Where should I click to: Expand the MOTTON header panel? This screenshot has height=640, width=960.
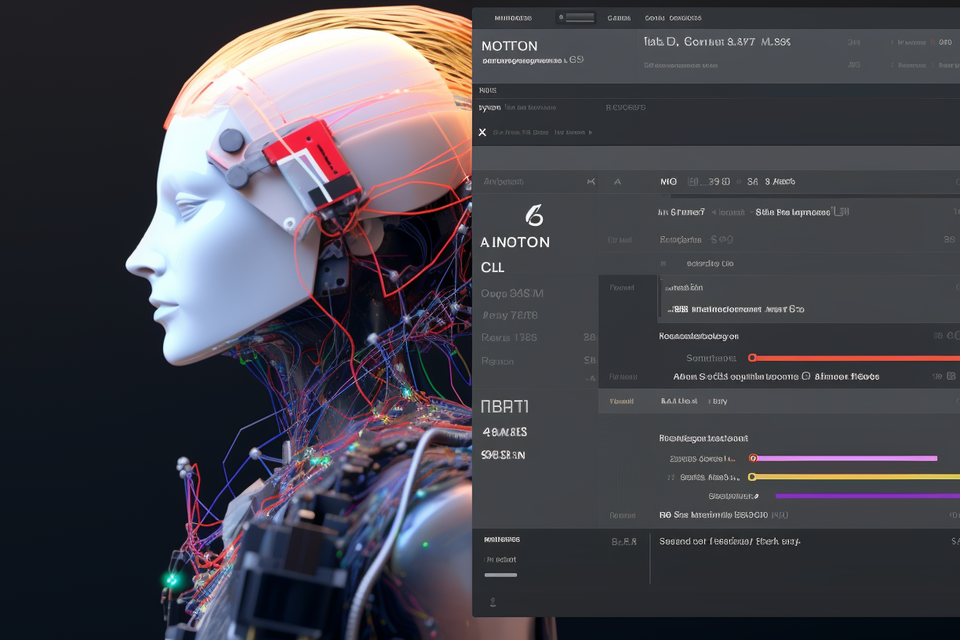tap(509, 46)
